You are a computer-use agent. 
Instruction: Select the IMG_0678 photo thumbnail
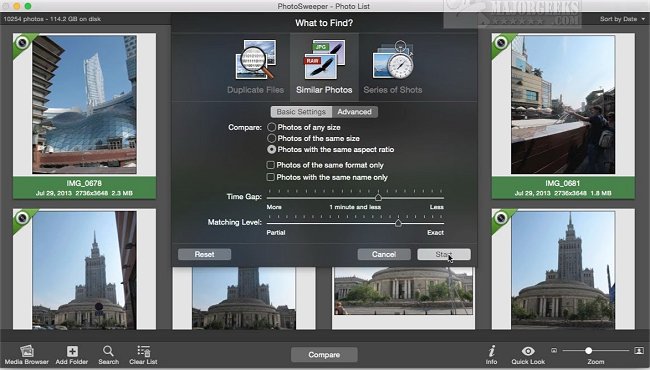[85, 104]
